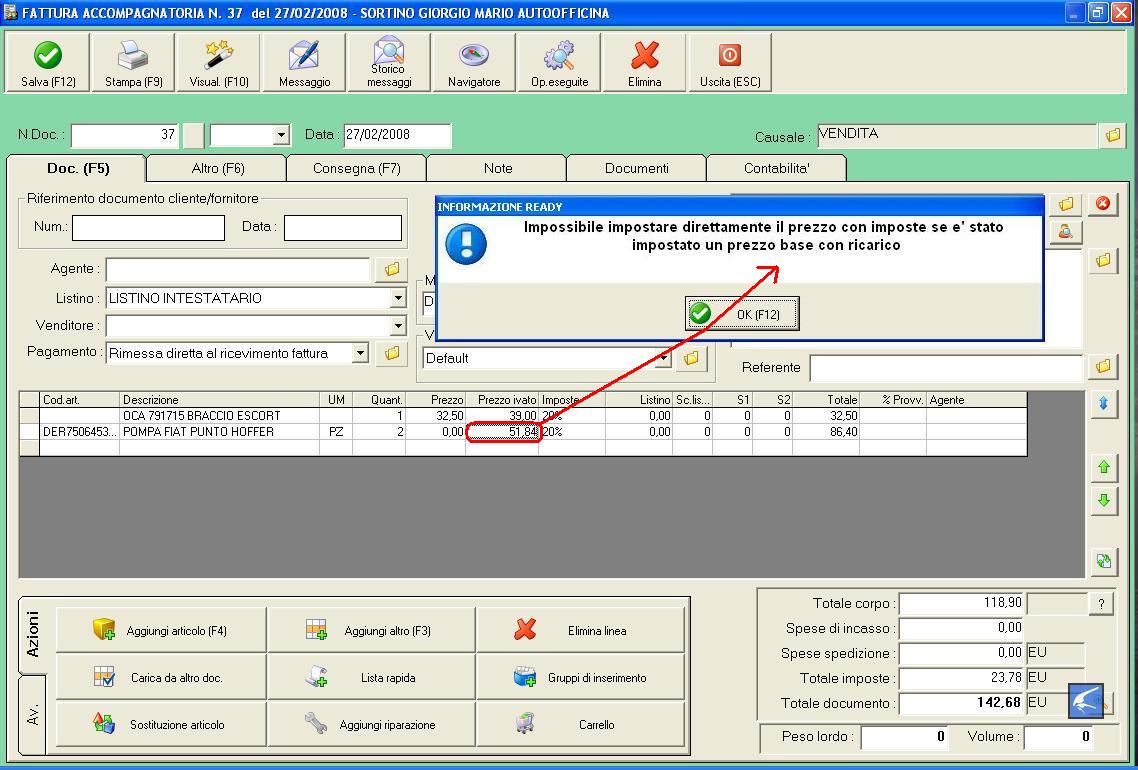Open the Agente lookup folder icon
1138x770 pixels.
[x=392, y=269]
